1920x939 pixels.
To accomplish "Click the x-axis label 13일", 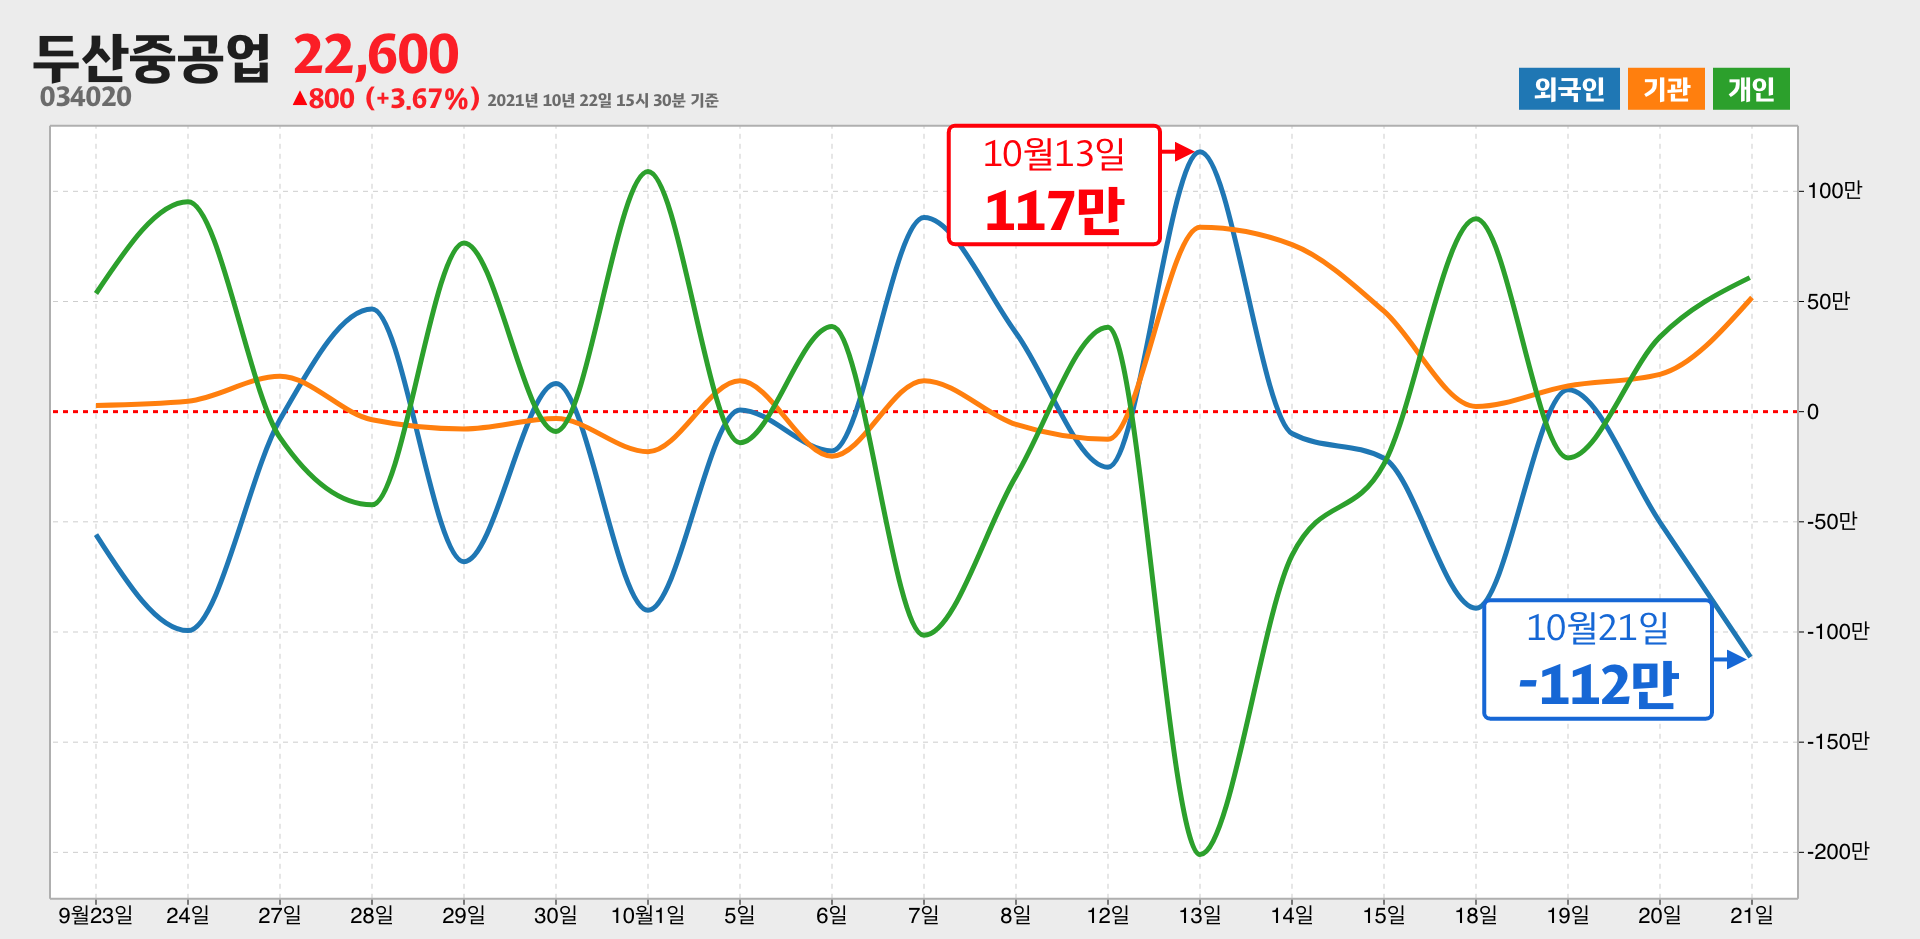I will pos(1200,915).
